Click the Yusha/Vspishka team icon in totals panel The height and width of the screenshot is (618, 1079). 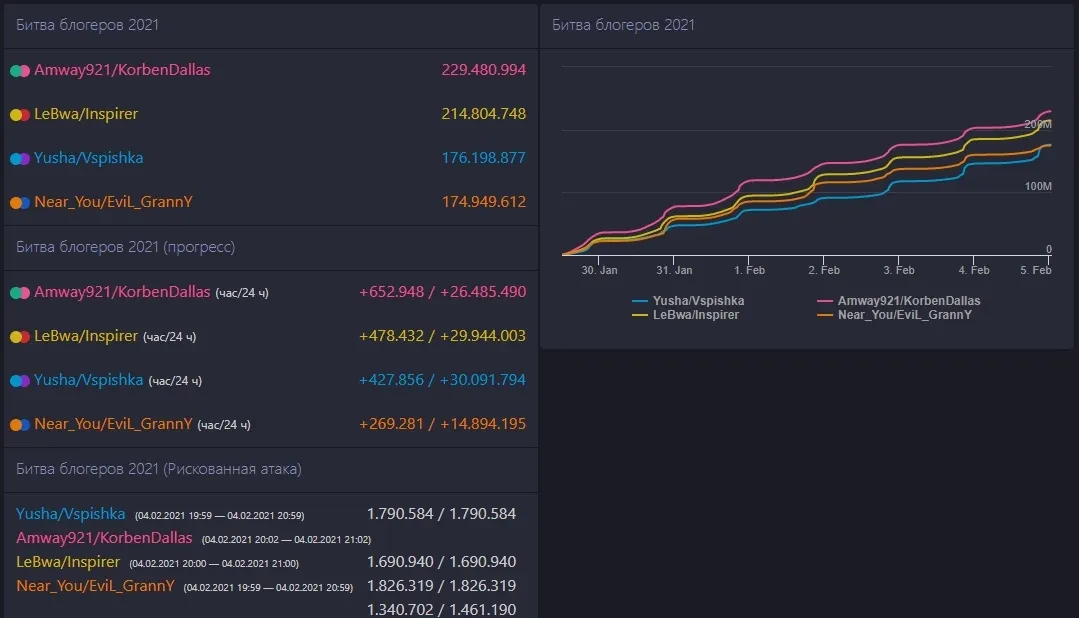pyautogui.click(x=20, y=159)
